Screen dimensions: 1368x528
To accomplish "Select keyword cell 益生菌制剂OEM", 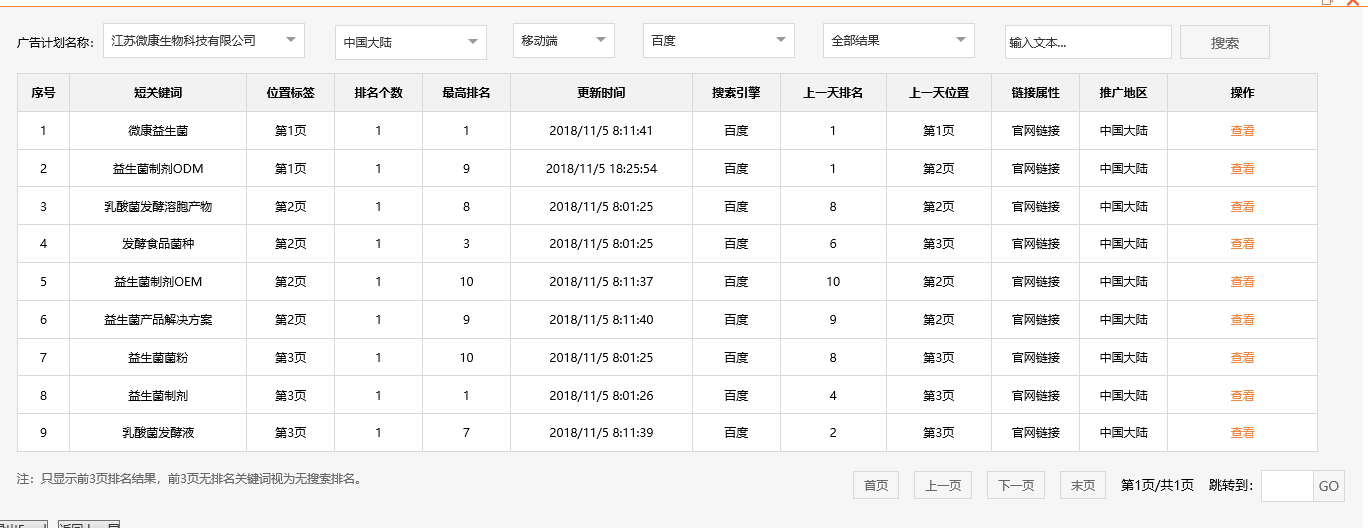I will 158,281.
